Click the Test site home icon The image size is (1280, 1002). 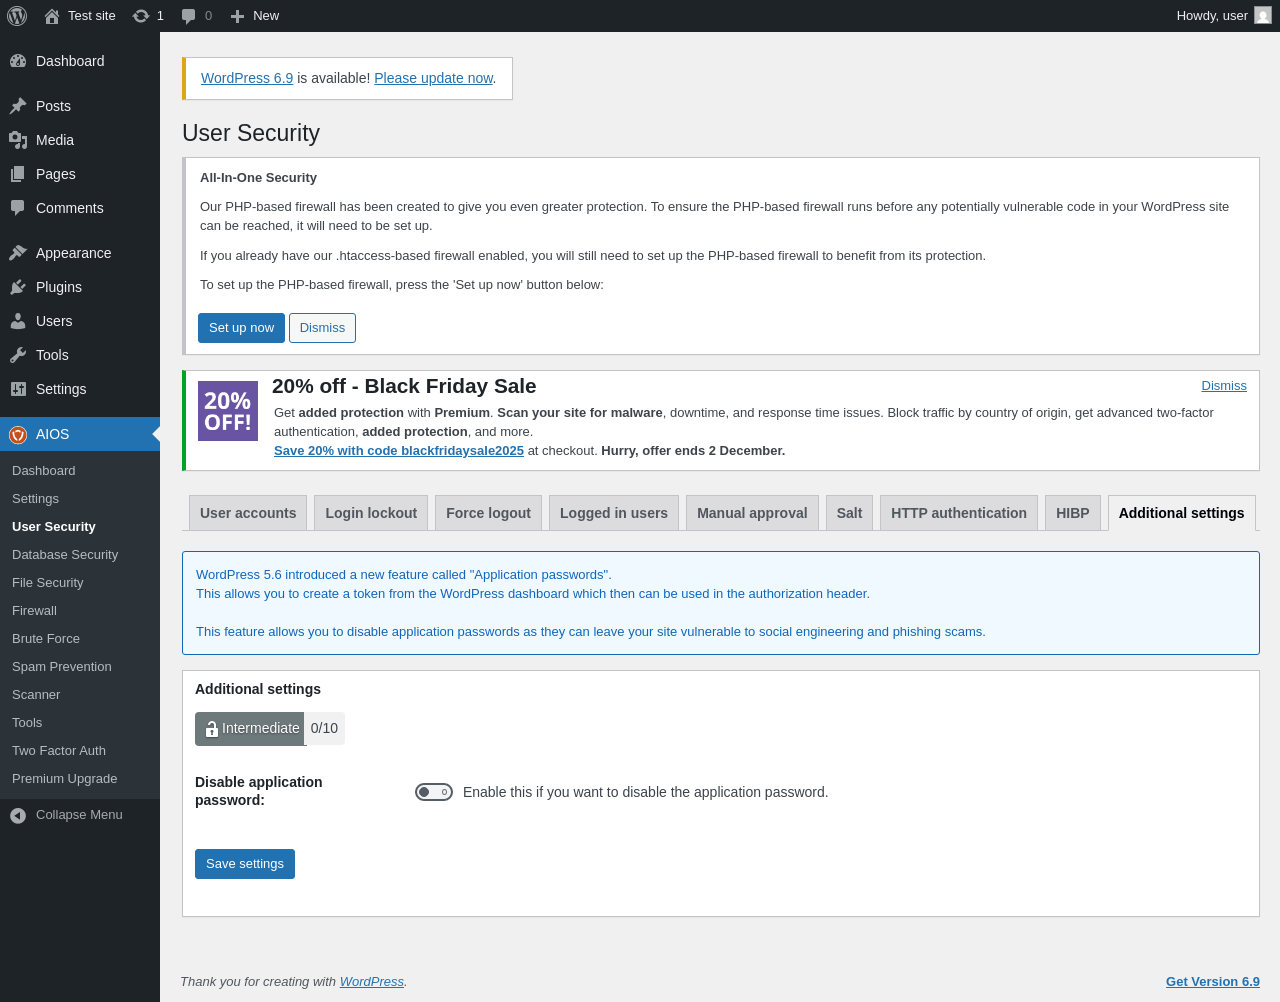(52, 16)
